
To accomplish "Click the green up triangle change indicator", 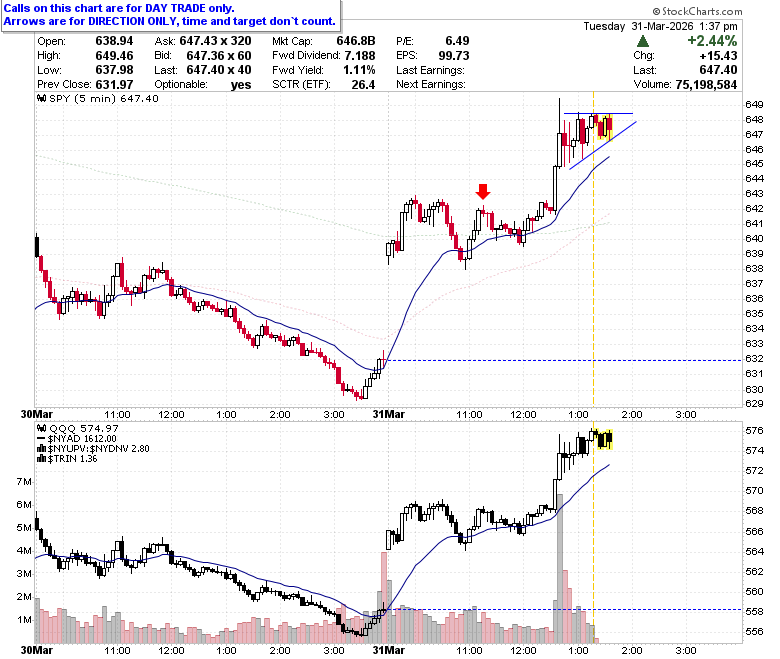I will (x=643, y=41).
